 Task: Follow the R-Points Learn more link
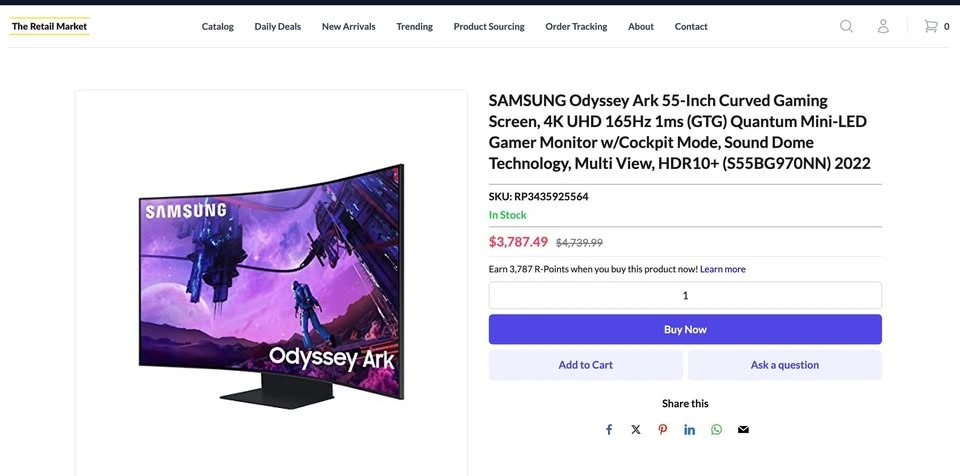[x=722, y=269]
